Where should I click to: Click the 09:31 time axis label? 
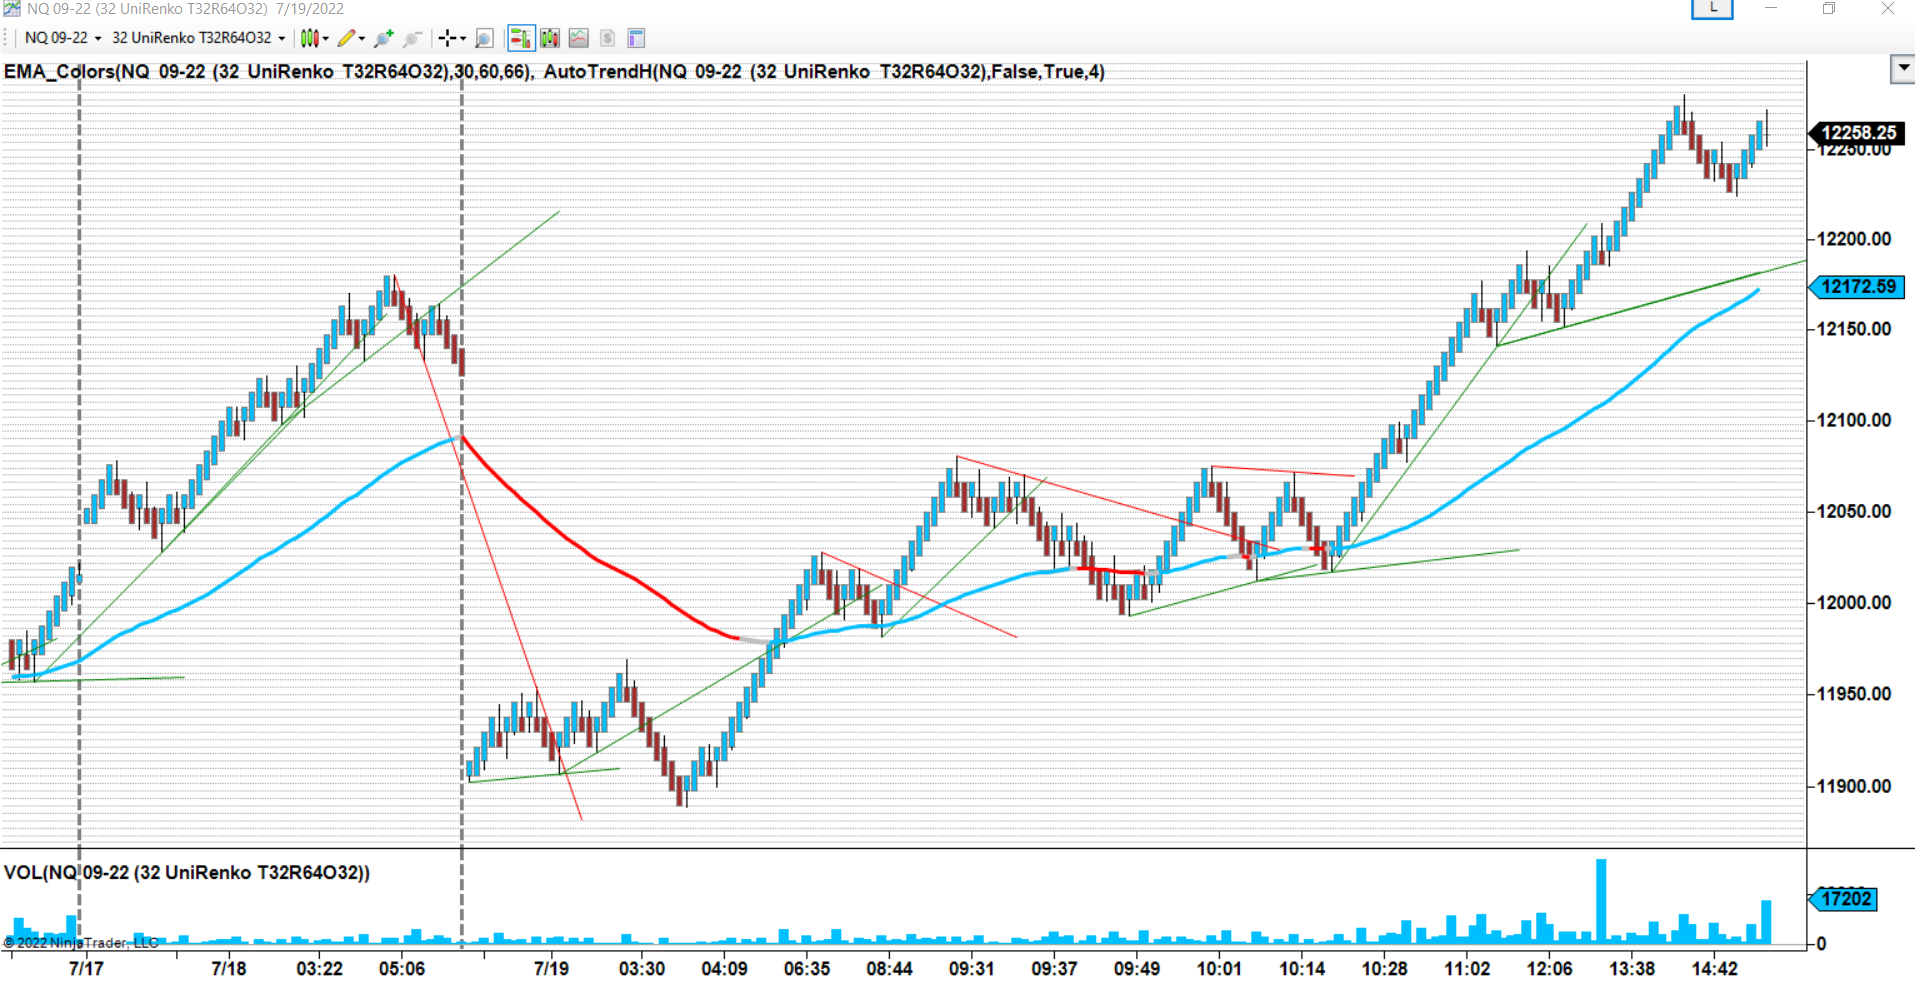tap(972, 969)
